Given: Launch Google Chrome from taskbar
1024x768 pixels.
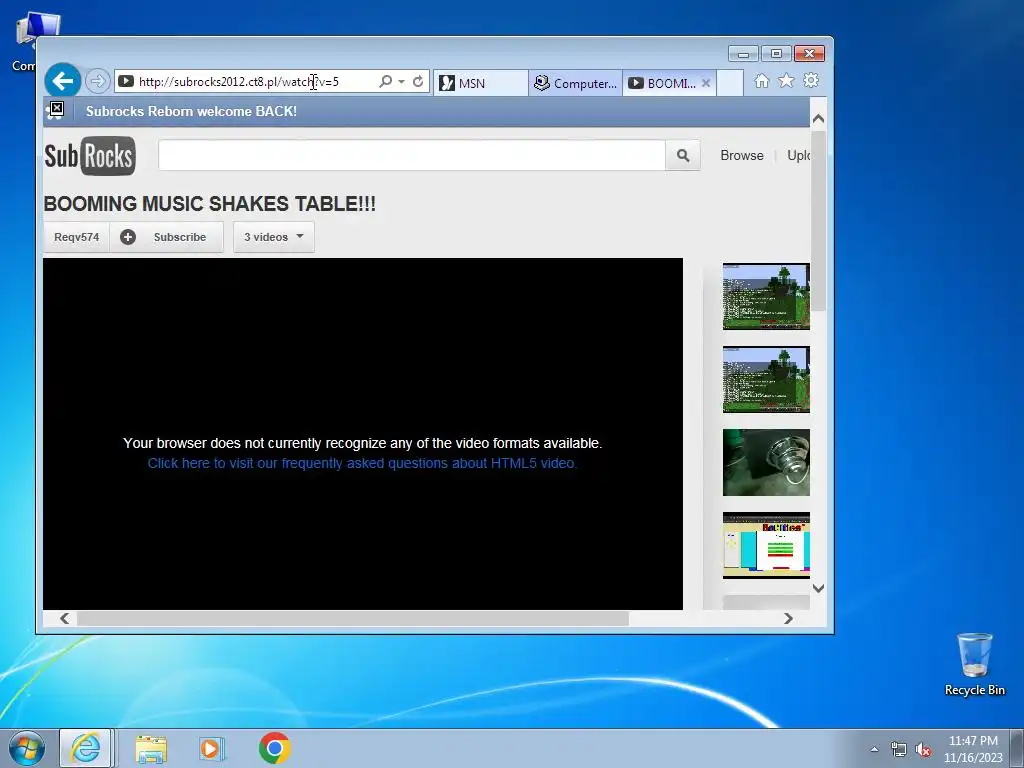Looking at the screenshot, I should pos(274,748).
